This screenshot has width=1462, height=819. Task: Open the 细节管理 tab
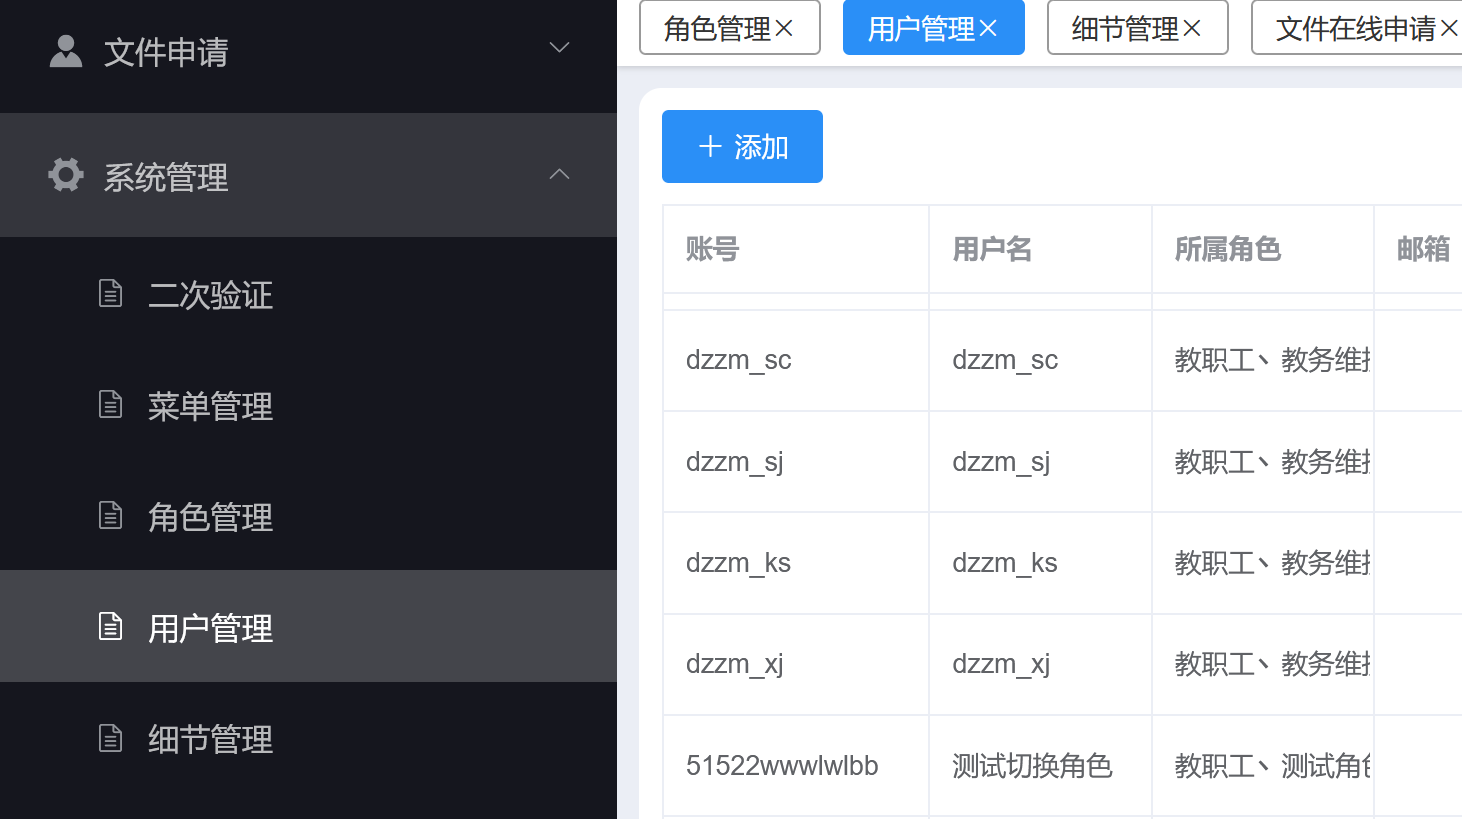tap(1125, 29)
